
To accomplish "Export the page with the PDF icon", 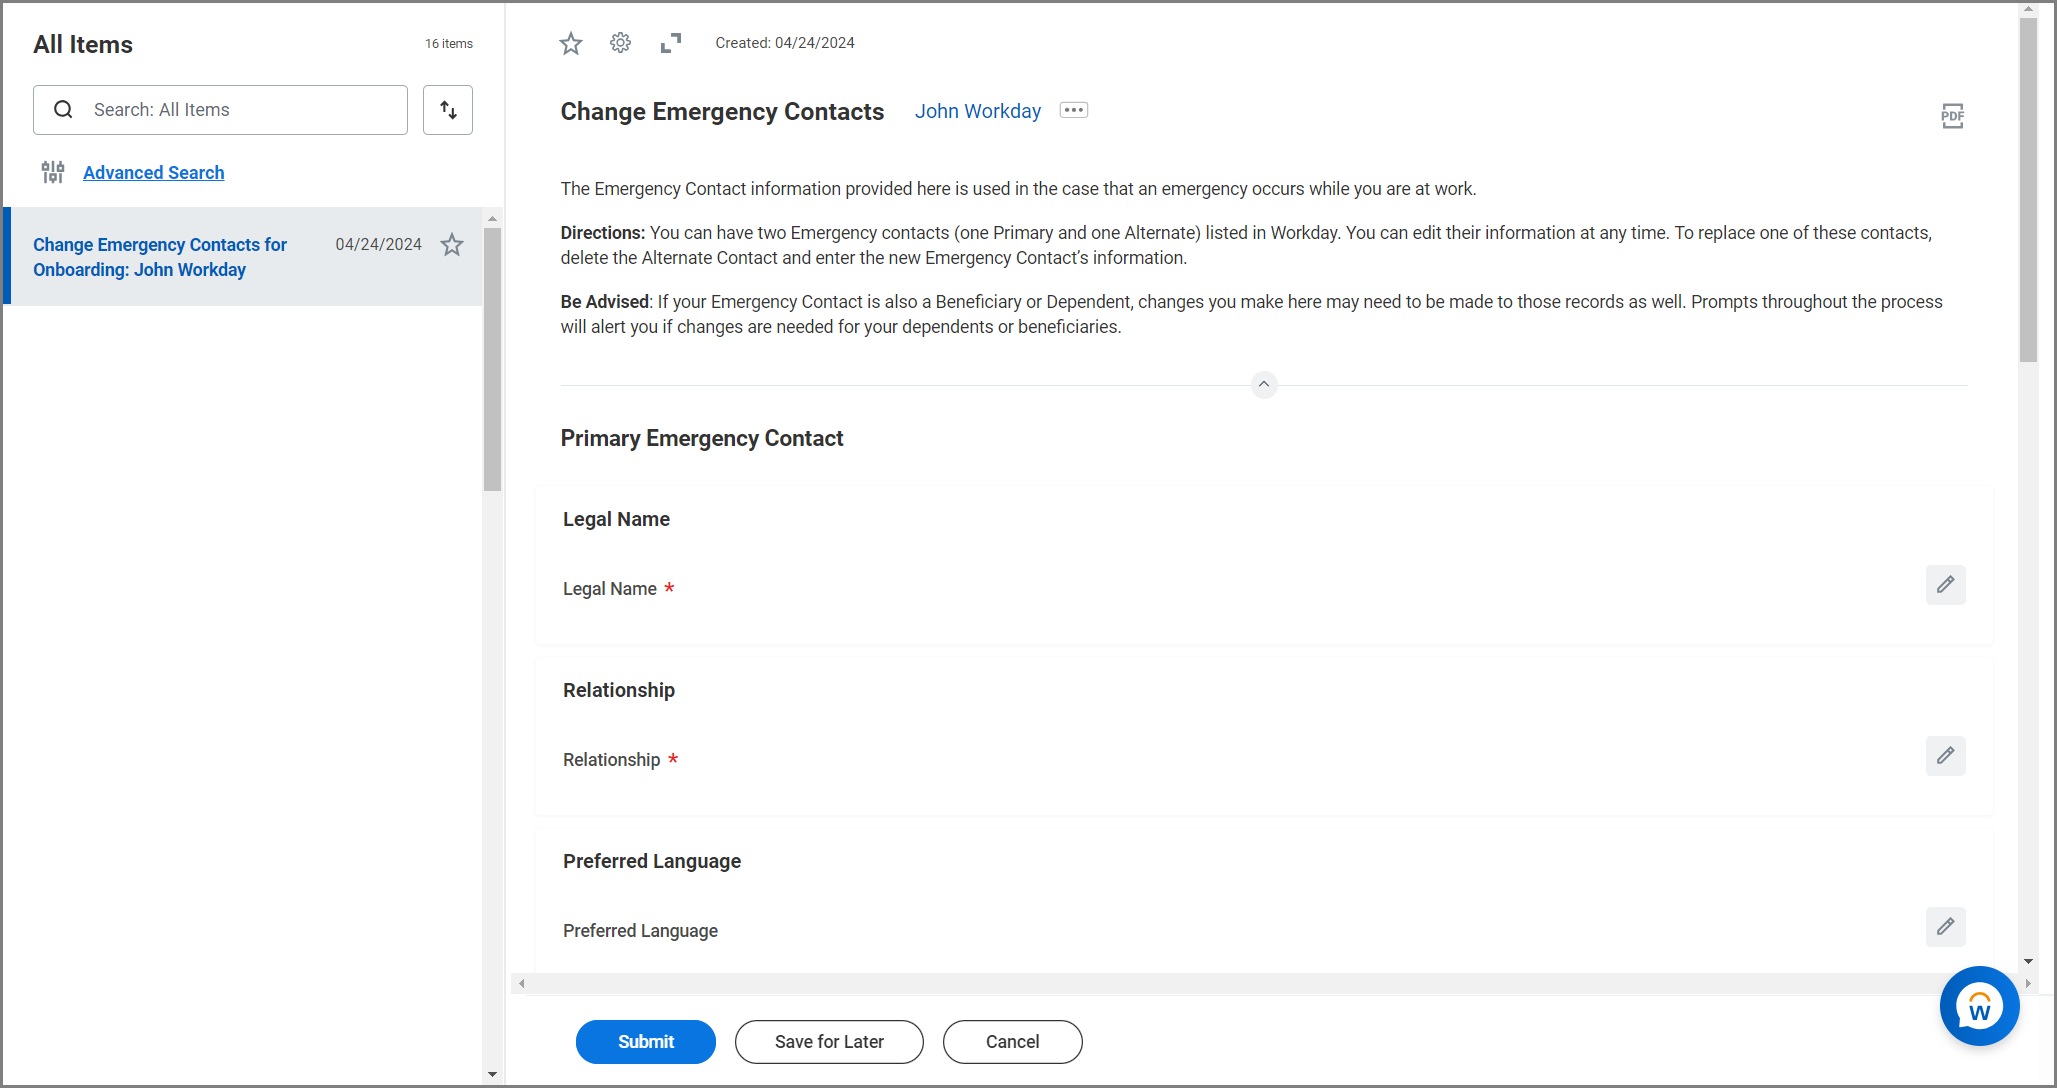I will click(x=1952, y=116).
